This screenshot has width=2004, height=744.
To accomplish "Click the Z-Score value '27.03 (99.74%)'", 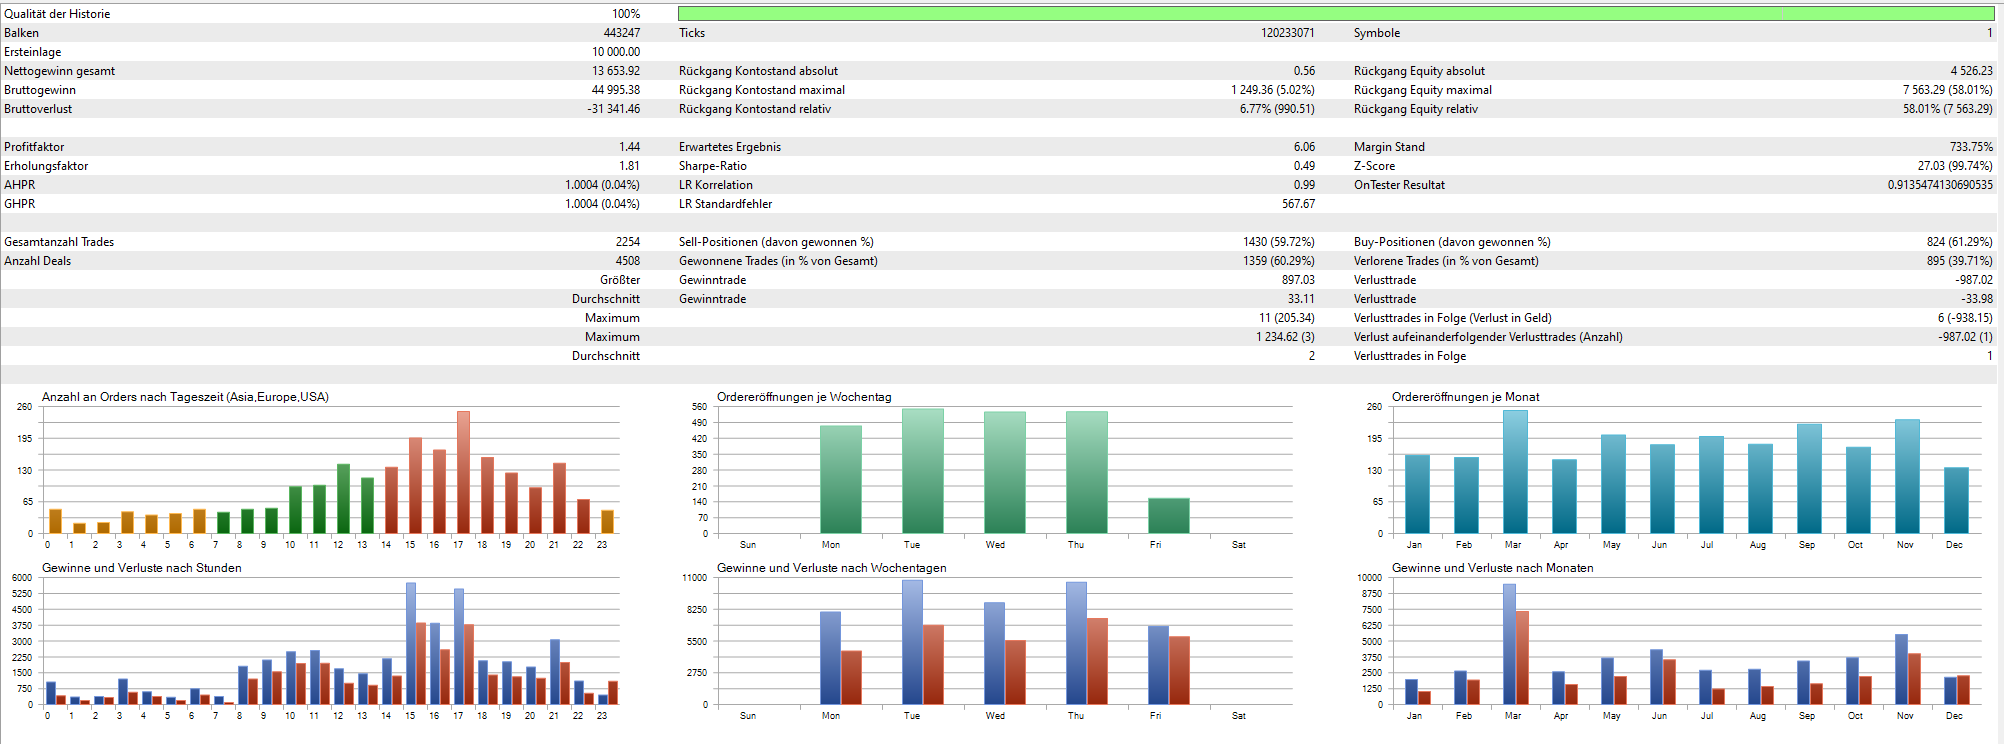I will pyautogui.click(x=1955, y=166).
